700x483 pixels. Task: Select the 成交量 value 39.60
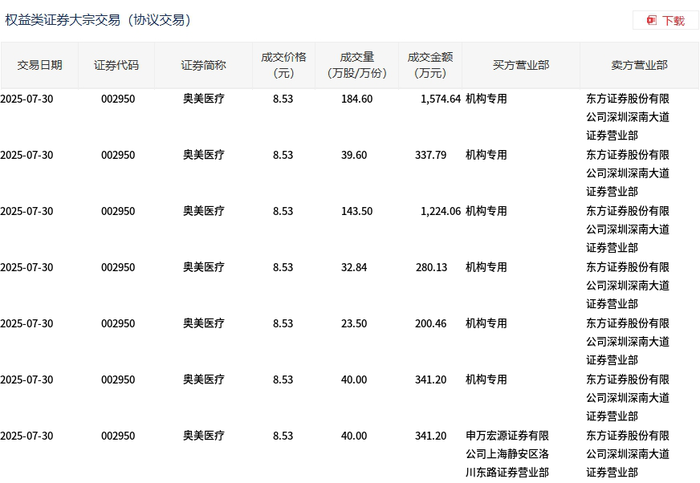point(354,155)
